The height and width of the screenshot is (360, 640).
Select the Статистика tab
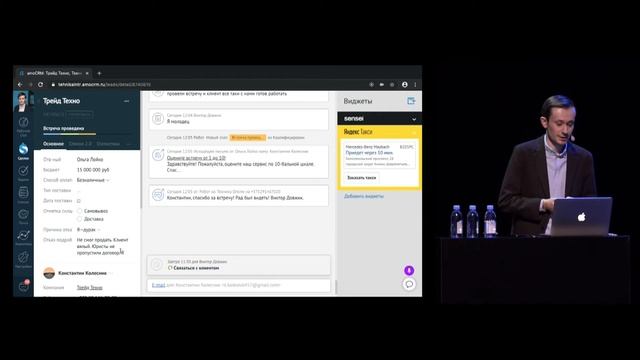(x=108, y=144)
